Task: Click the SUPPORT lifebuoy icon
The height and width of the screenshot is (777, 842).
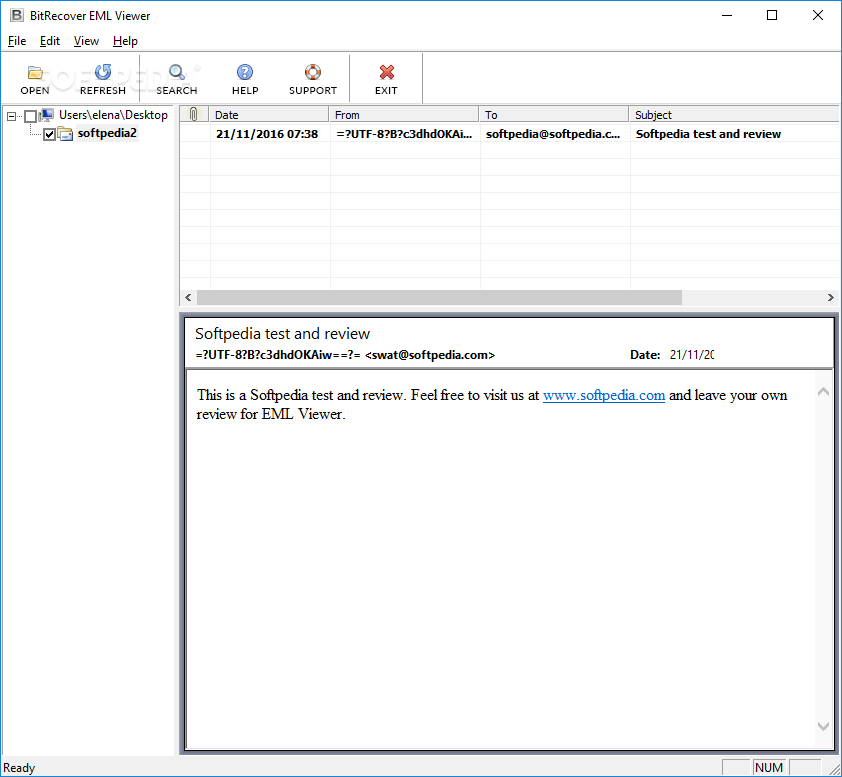Action: (x=313, y=72)
